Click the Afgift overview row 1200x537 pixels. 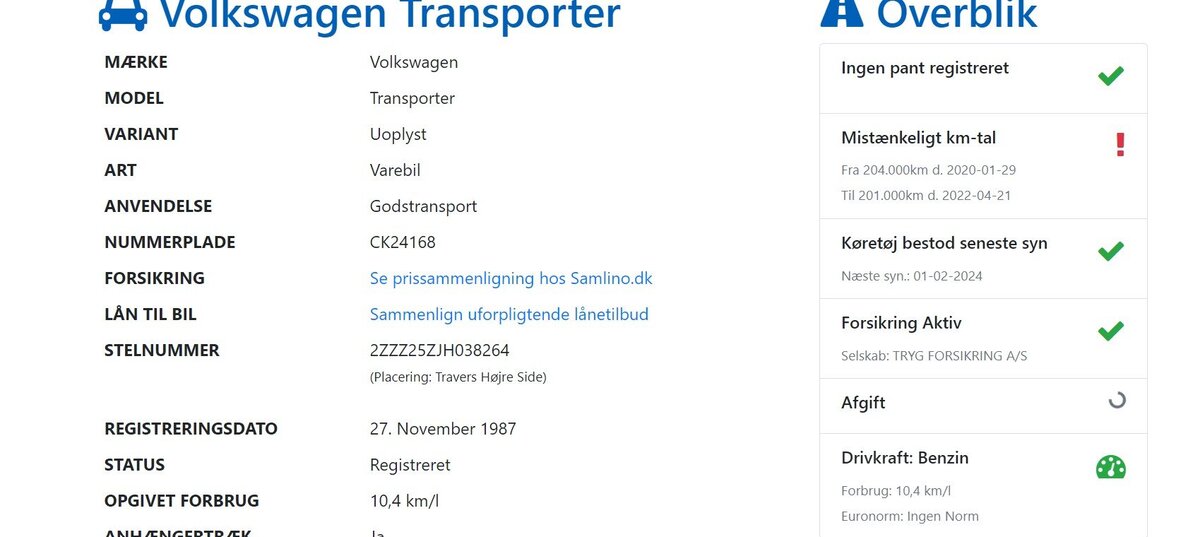coord(863,403)
